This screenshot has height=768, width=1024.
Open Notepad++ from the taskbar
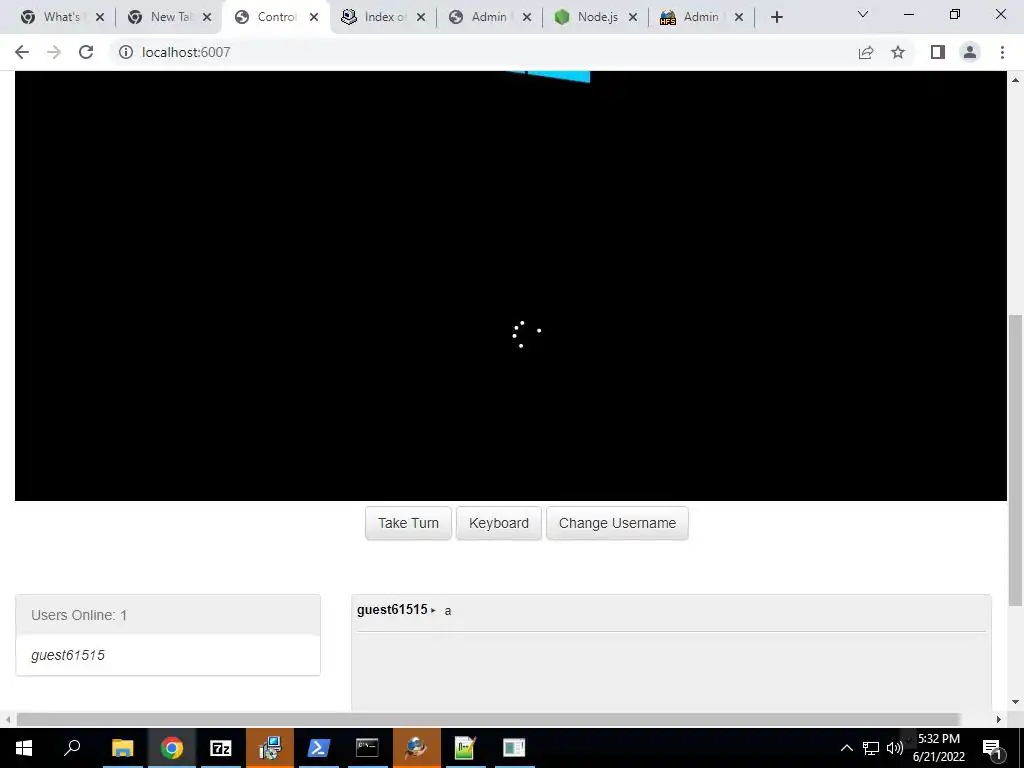(x=465, y=748)
